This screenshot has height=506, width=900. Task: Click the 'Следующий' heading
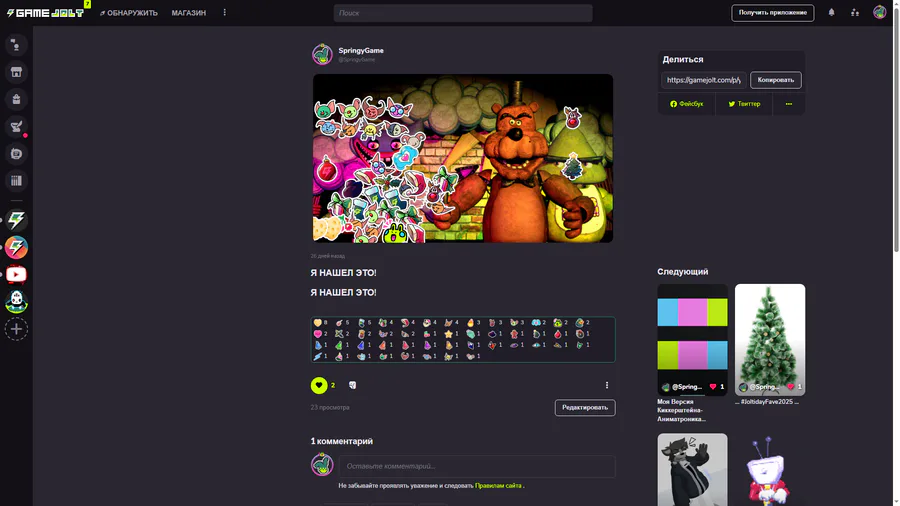click(682, 272)
